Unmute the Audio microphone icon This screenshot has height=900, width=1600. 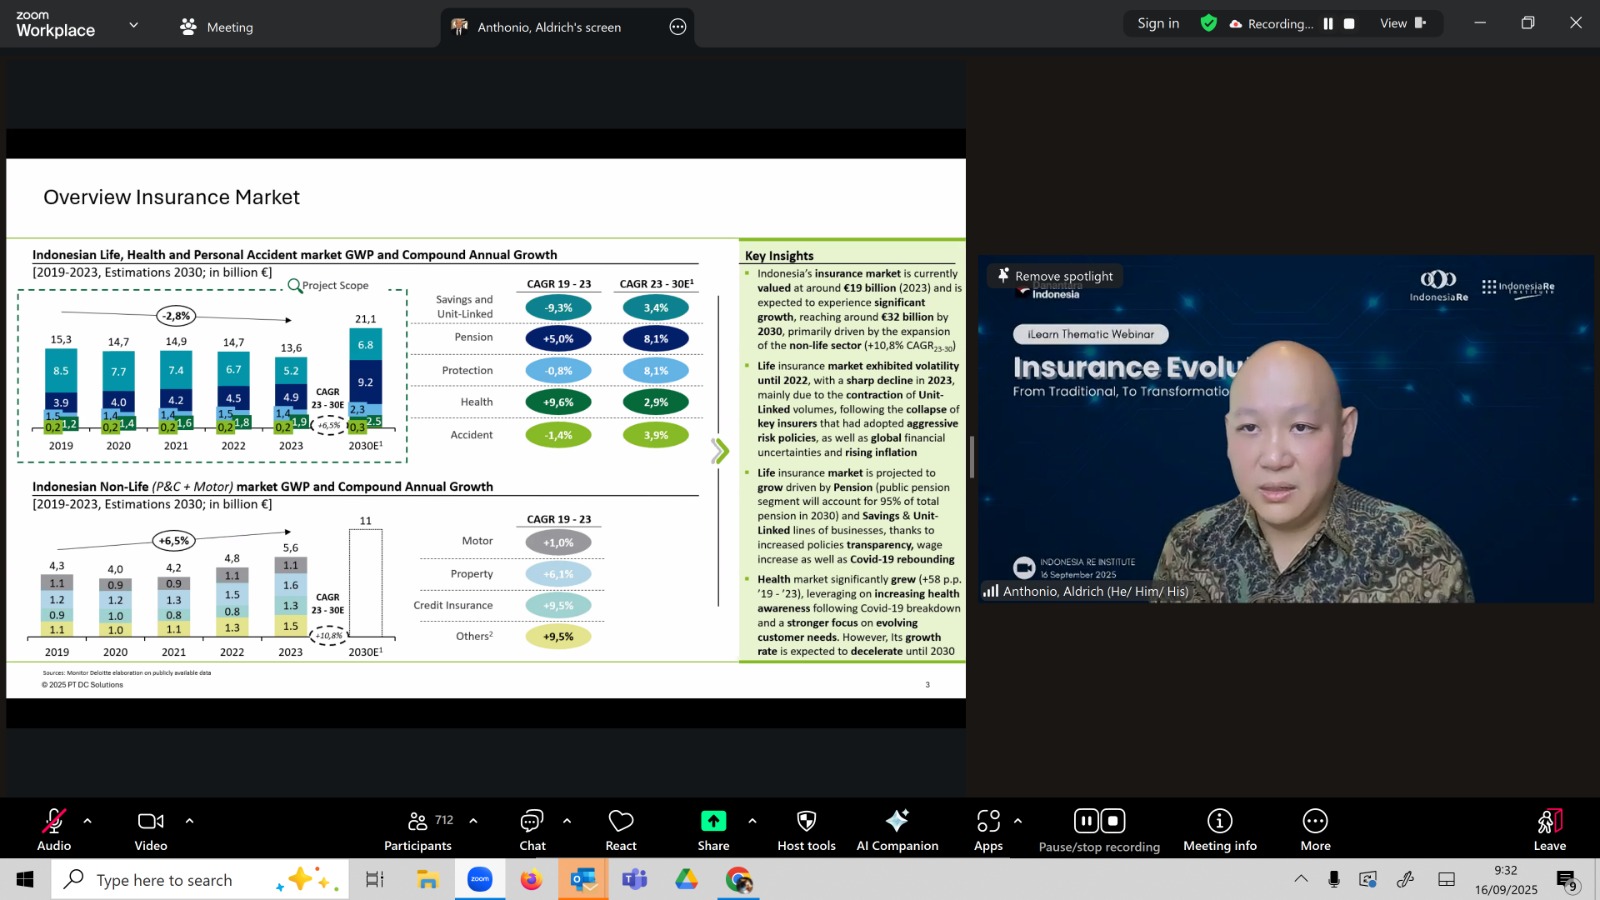coord(54,822)
